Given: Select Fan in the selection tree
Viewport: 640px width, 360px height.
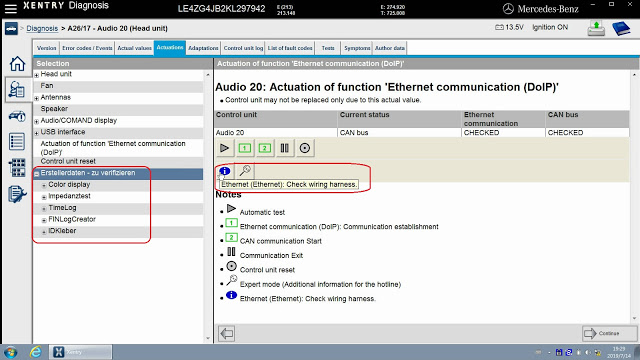Looking at the screenshot, I should pos(118,86).
